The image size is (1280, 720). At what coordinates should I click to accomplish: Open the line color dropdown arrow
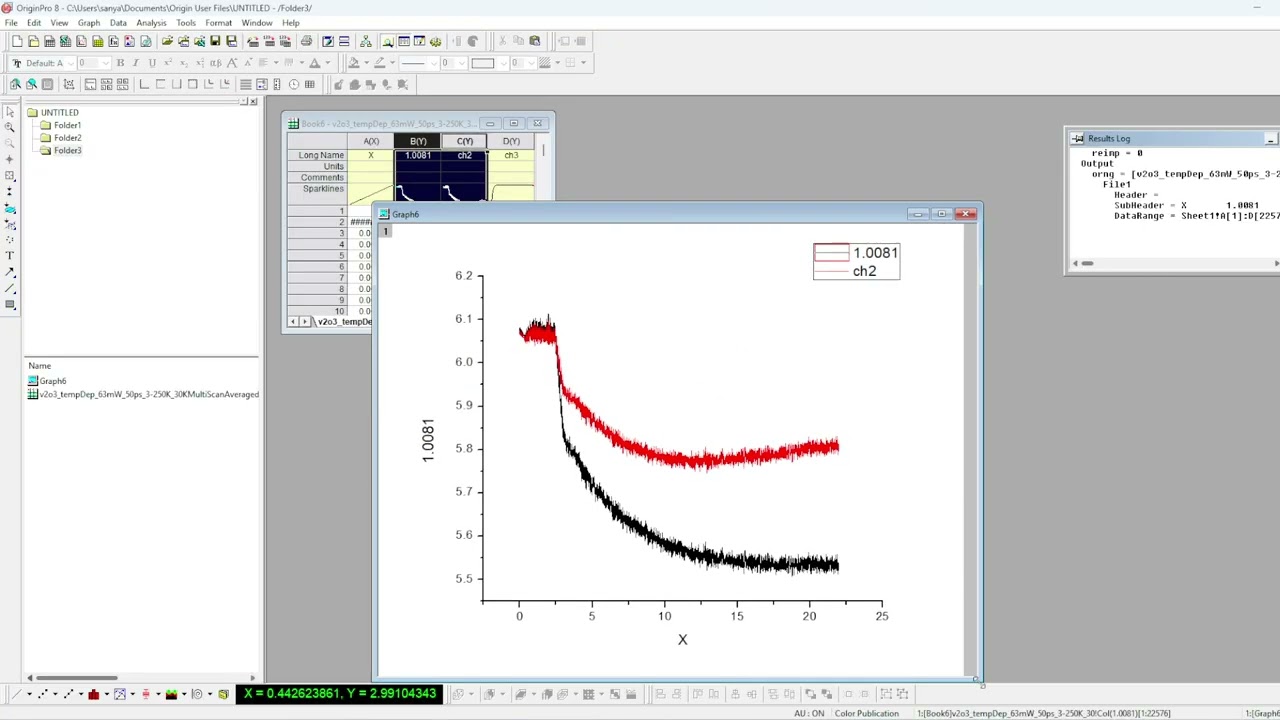tap(391, 63)
